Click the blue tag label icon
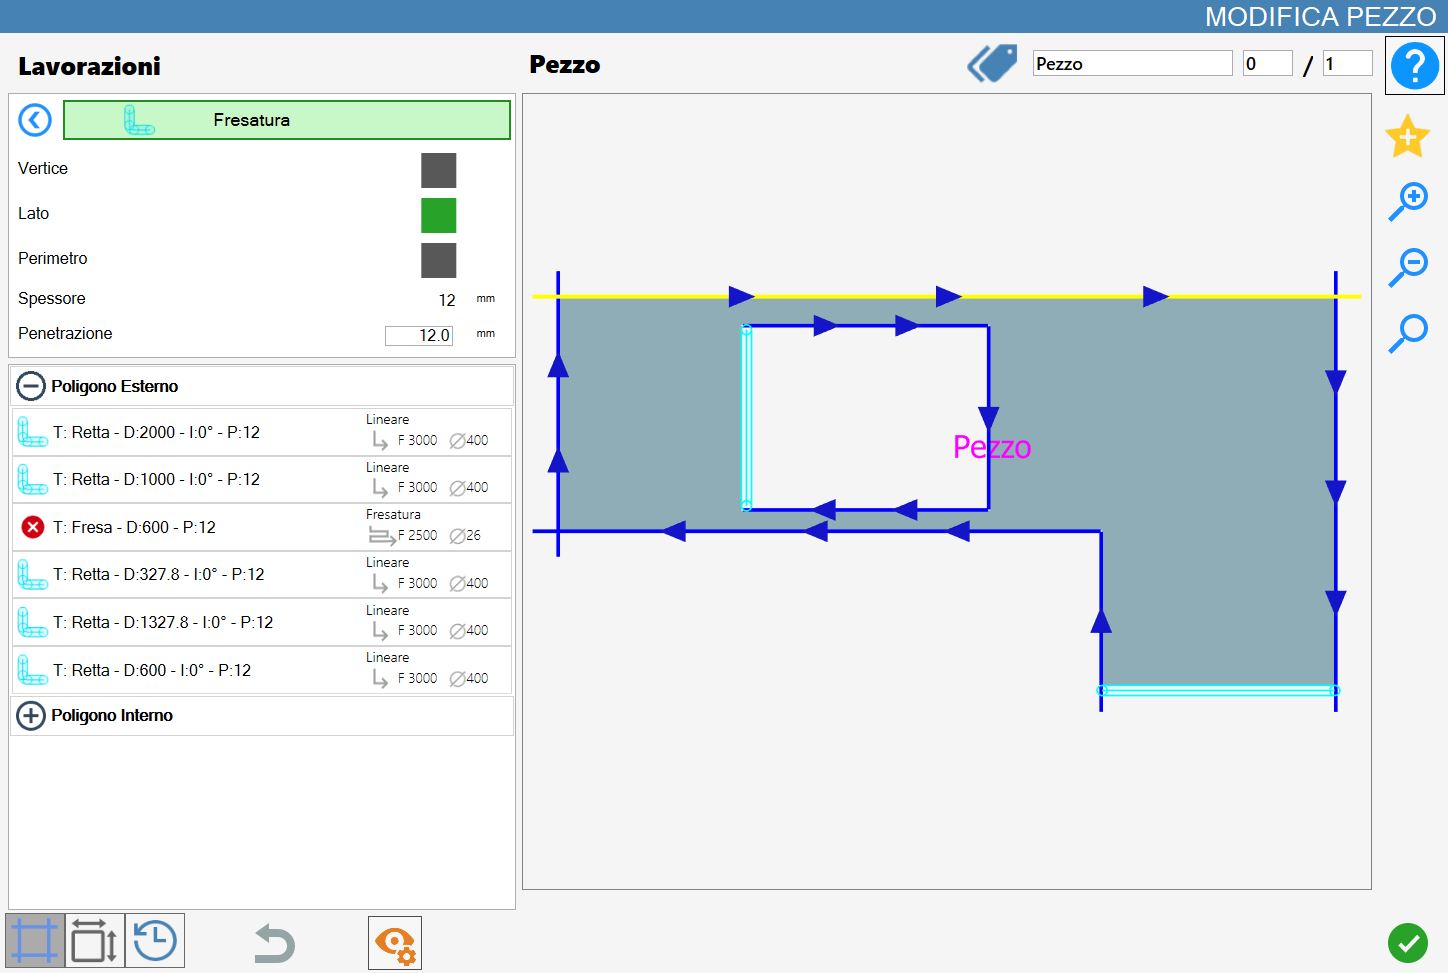The image size is (1448, 973). (992, 64)
